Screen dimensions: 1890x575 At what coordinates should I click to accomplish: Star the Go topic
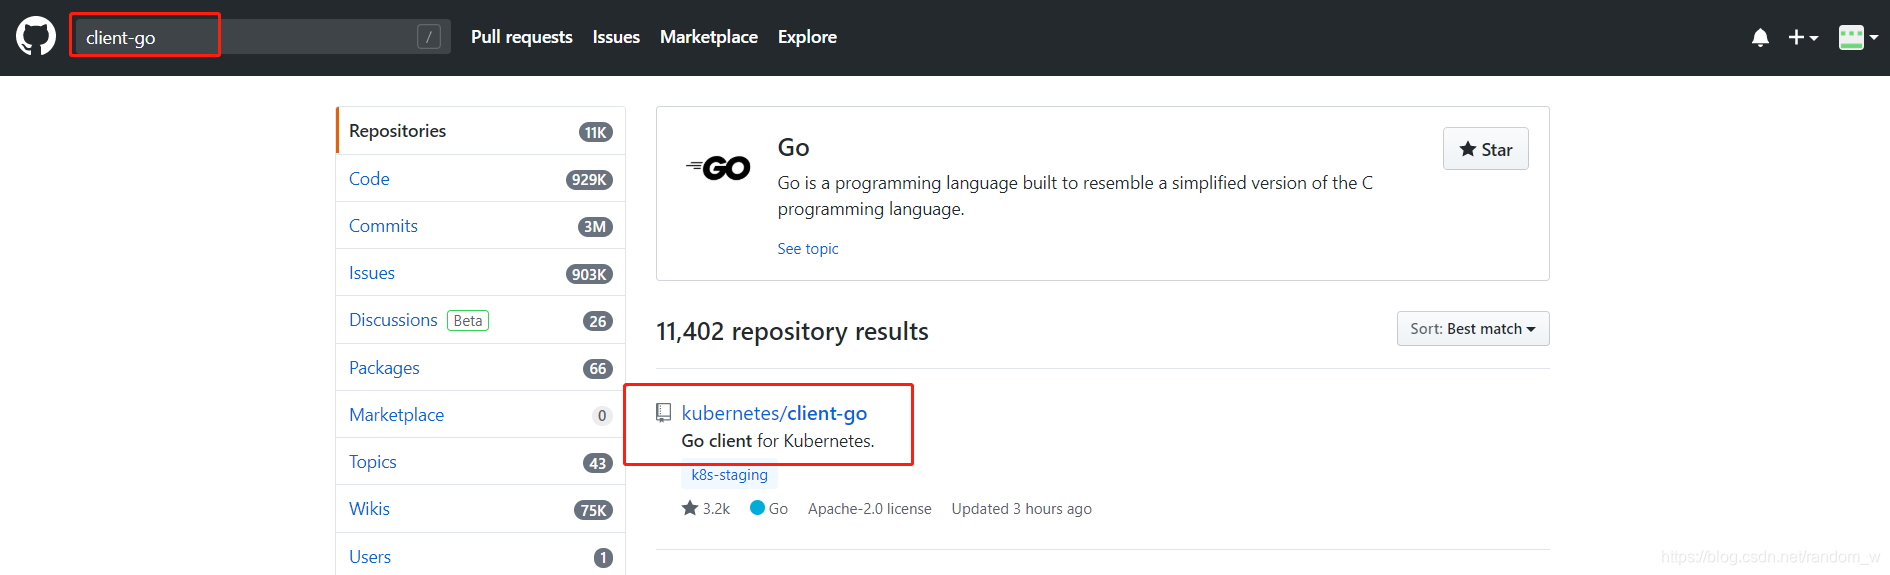click(x=1485, y=149)
